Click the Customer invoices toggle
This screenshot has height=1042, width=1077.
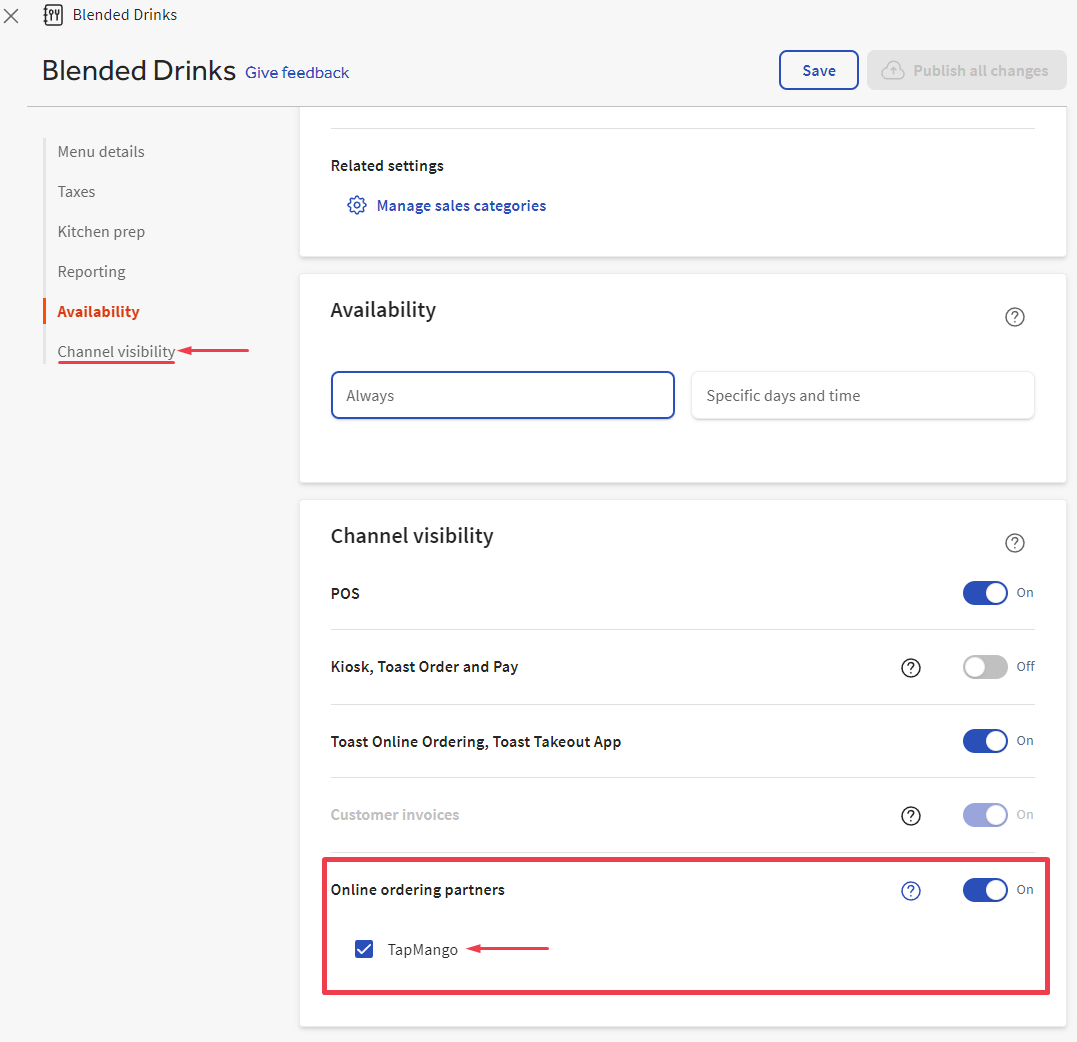984,815
